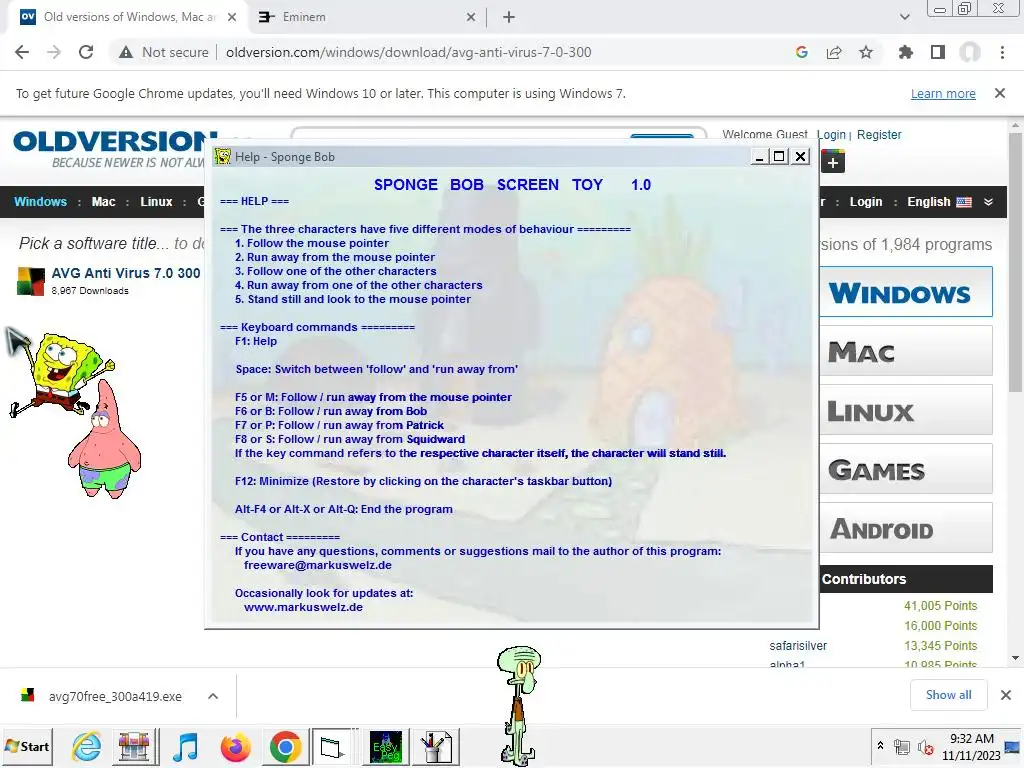Click the Register link
The height and width of the screenshot is (768, 1024).
pos(879,135)
